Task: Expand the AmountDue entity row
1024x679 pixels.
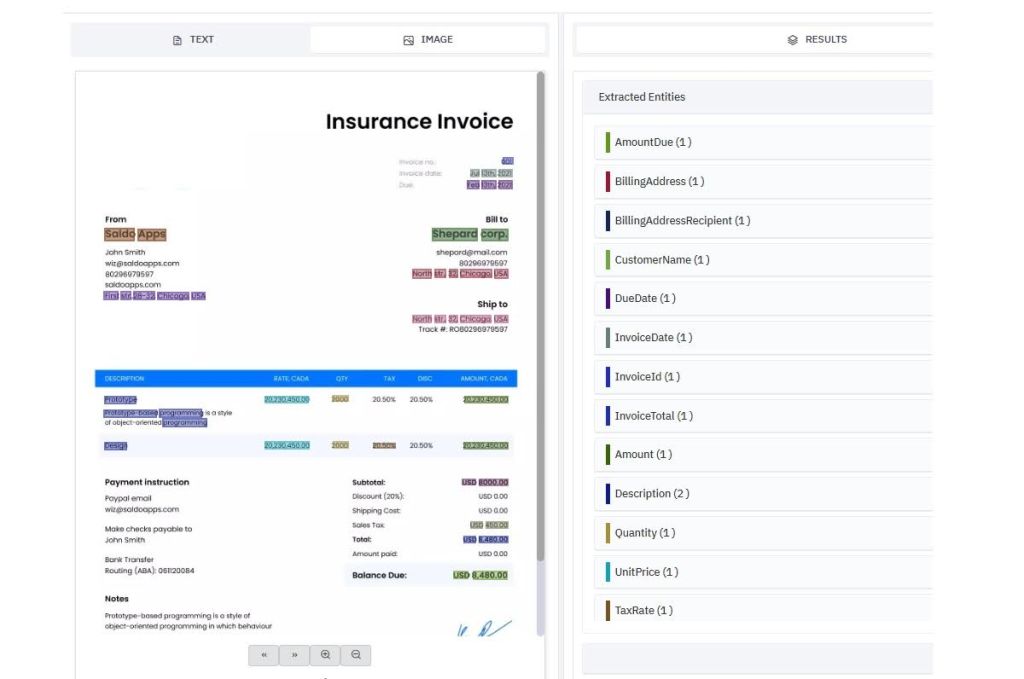Action: [x=757, y=142]
